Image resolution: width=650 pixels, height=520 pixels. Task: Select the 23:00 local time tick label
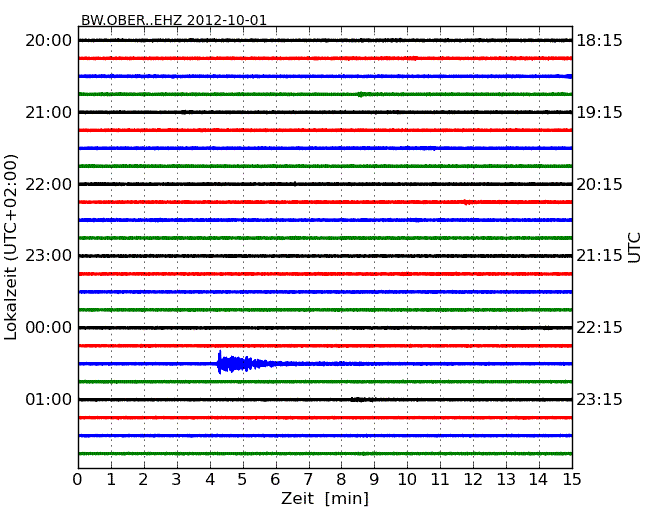click(49, 255)
